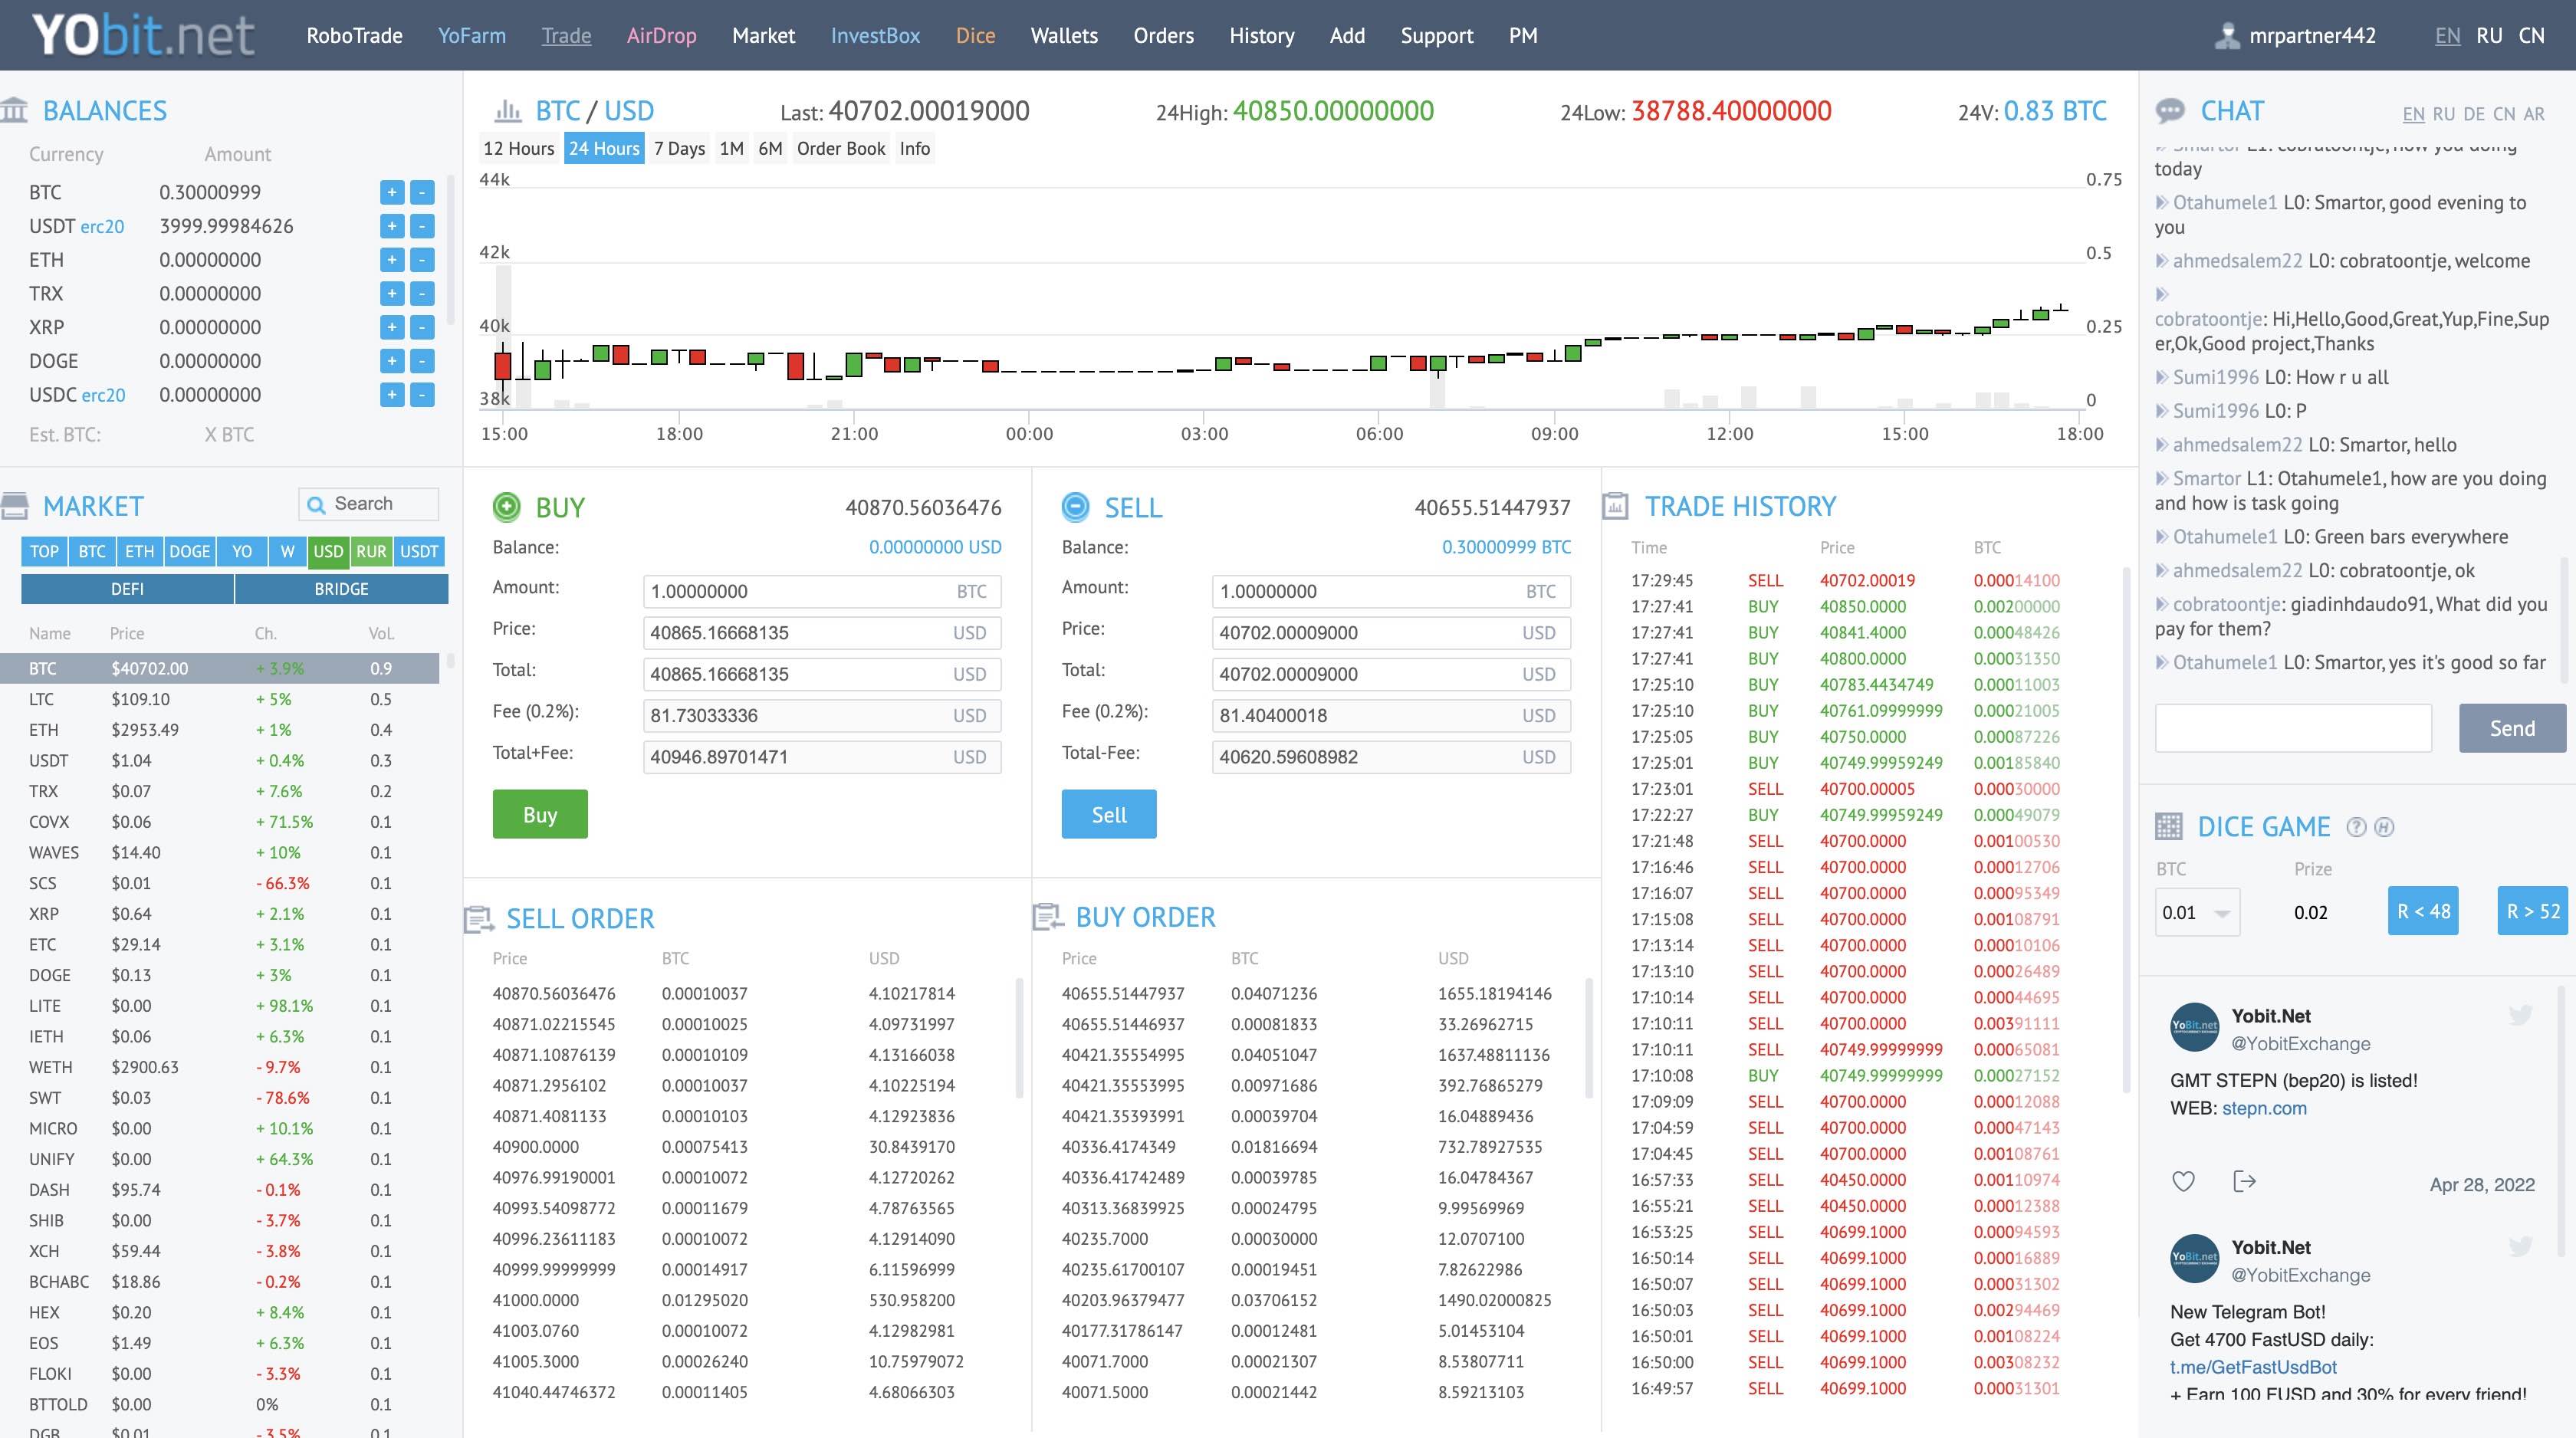Image resolution: width=2576 pixels, height=1438 pixels.
Task: Click the search magnifier icon in Market
Action: (x=316, y=504)
